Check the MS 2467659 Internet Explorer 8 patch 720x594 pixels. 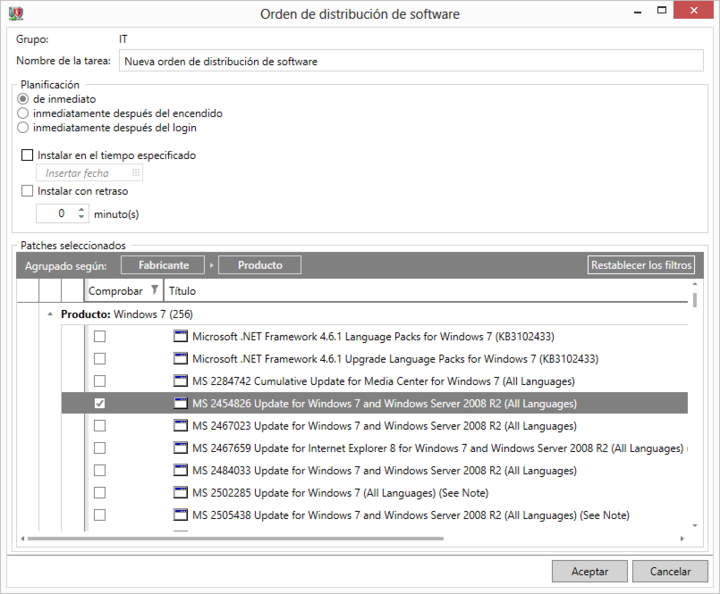(x=100, y=448)
